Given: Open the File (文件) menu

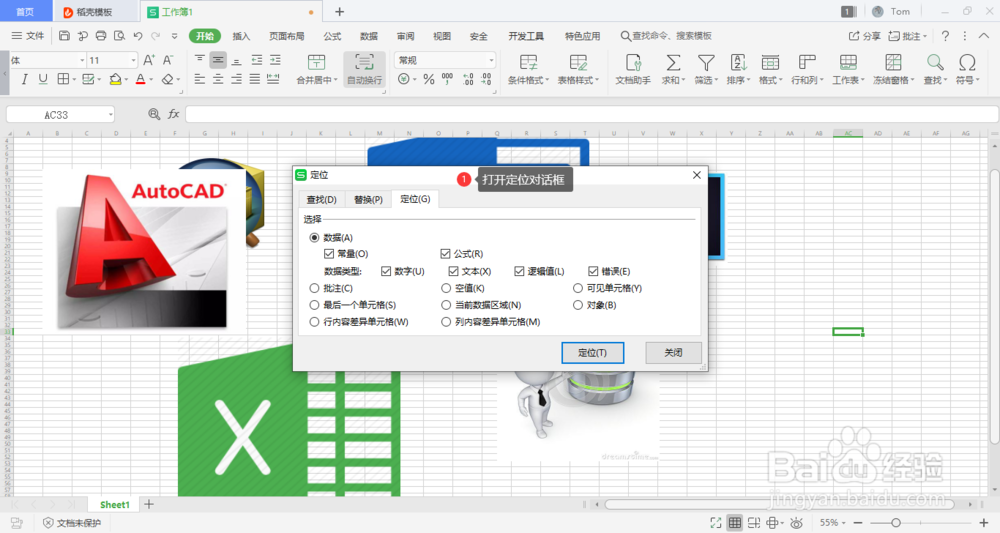Looking at the screenshot, I should pyautogui.click(x=28, y=36).
